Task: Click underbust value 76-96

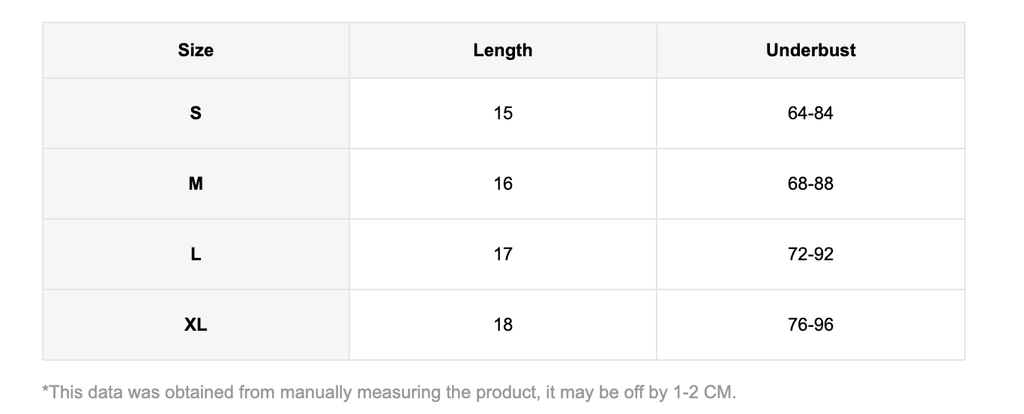Action: [810, 325]
